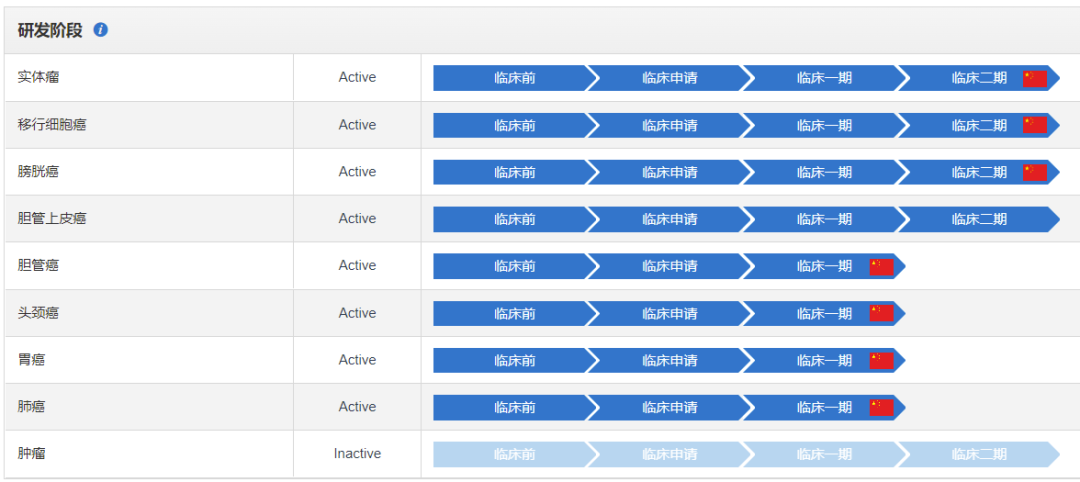Click China flag in 实体瘤 row

tap(1035, 78)
